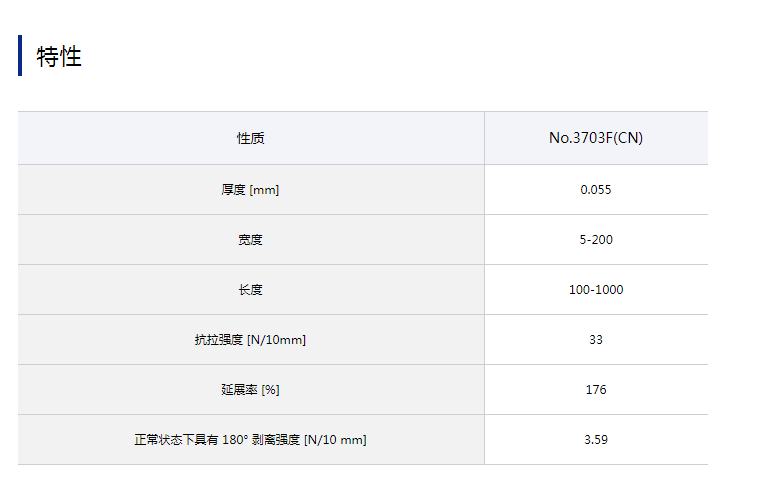The width and height of the screenshot is (760, 481).
Task: Click the 0.055 thickness value
Action: tap(596, 190)
